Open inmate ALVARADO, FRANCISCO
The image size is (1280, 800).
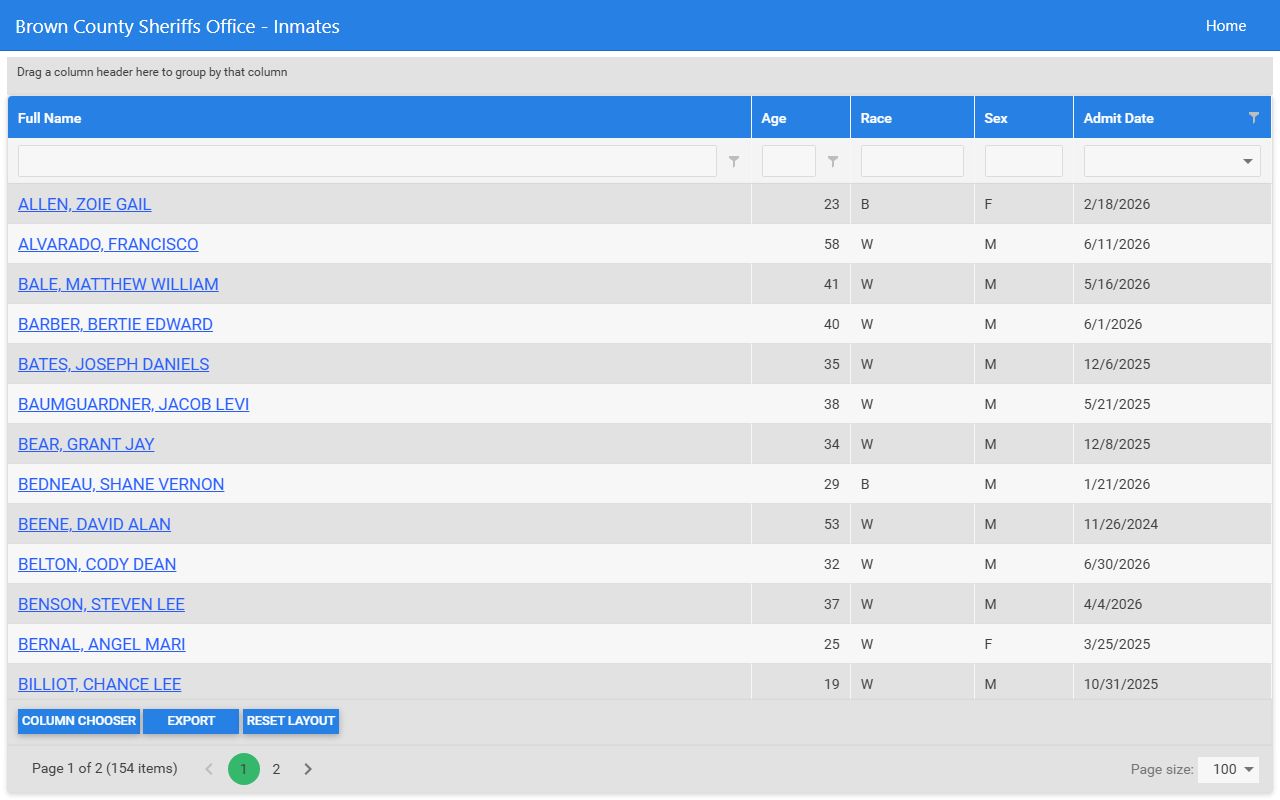tap(108, 244)
